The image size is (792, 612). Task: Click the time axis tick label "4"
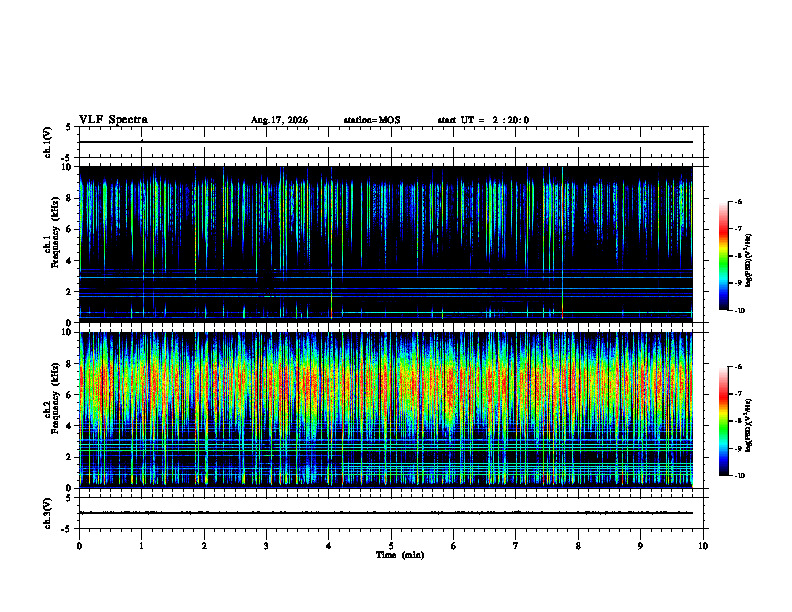[329, 546]
